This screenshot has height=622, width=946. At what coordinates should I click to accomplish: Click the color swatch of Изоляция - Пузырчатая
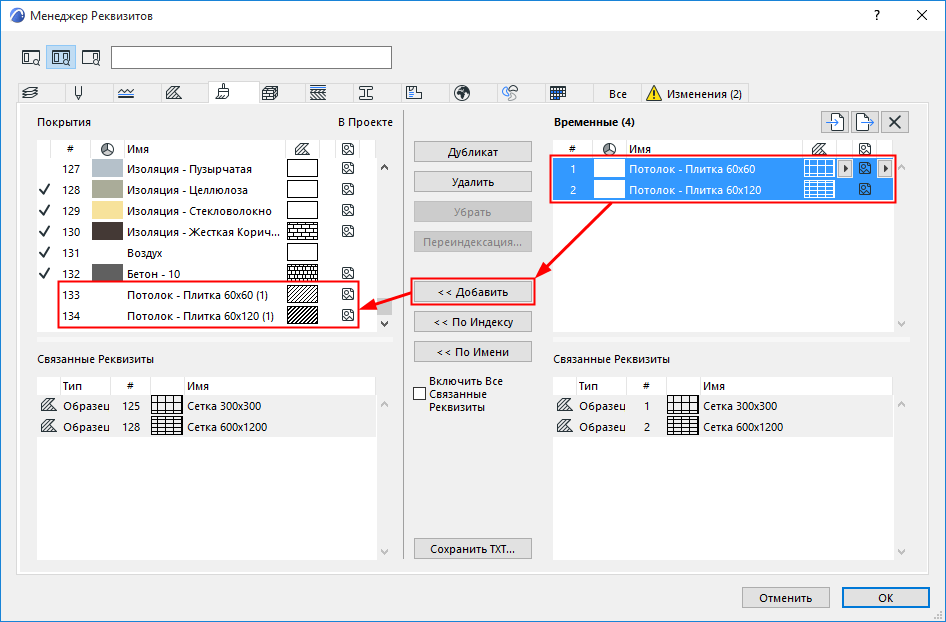tap(107, 169)
